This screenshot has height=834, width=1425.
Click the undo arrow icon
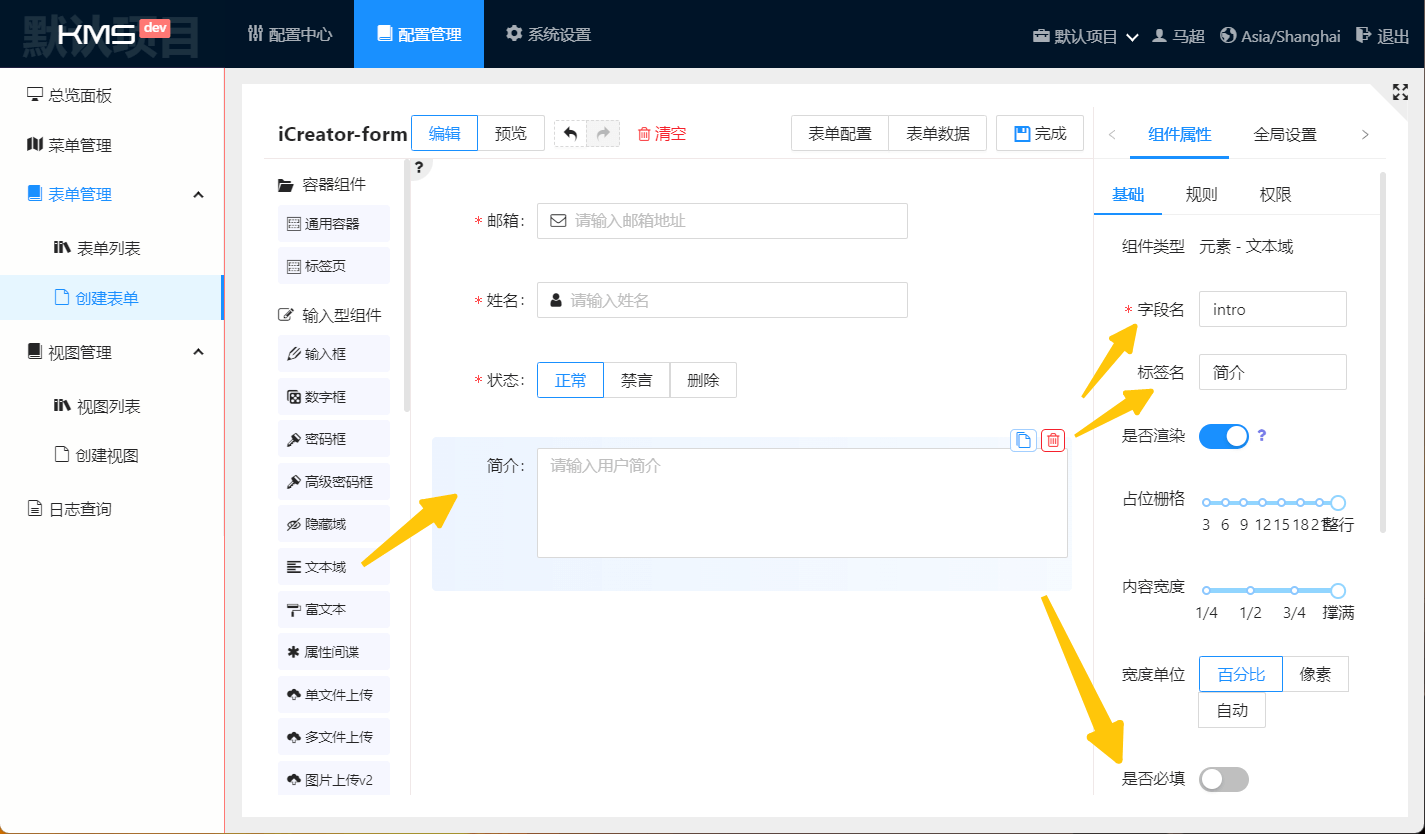(x=571, y=134)
